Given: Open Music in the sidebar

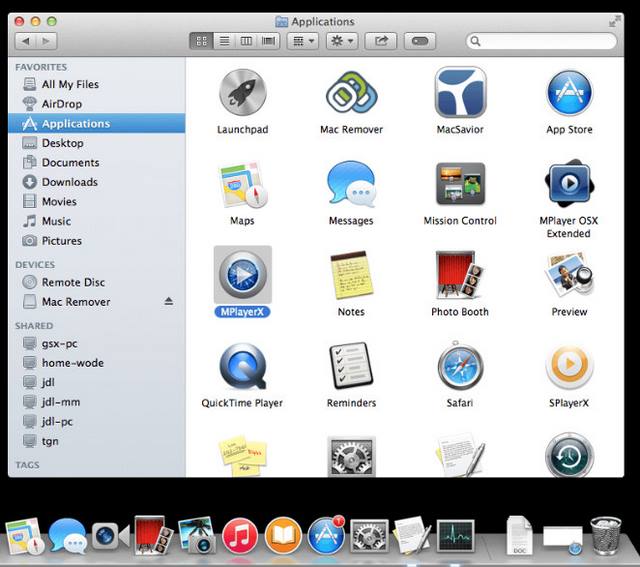Looking at the screenshot, I should 96,221.
